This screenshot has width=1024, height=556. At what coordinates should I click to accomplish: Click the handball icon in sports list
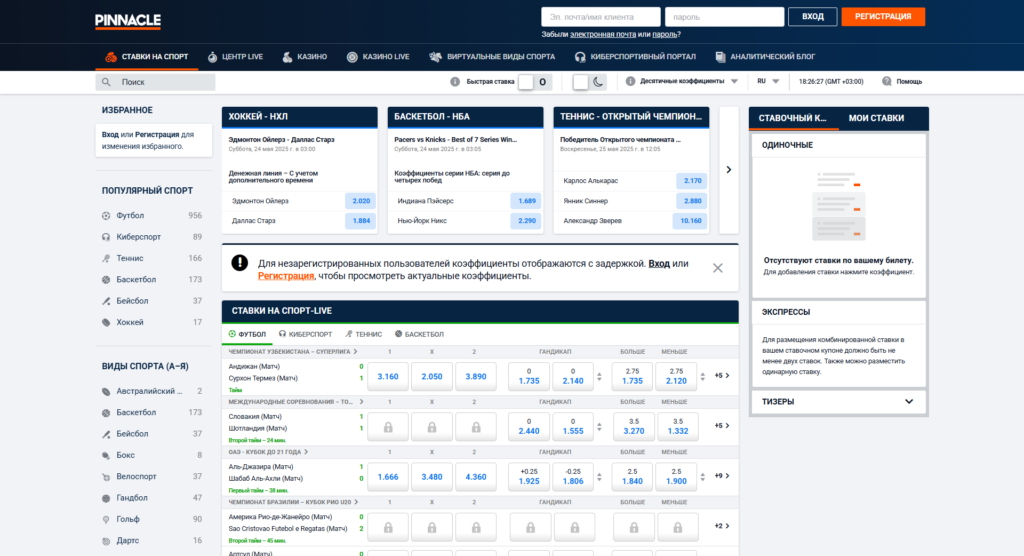pos(106,499)
